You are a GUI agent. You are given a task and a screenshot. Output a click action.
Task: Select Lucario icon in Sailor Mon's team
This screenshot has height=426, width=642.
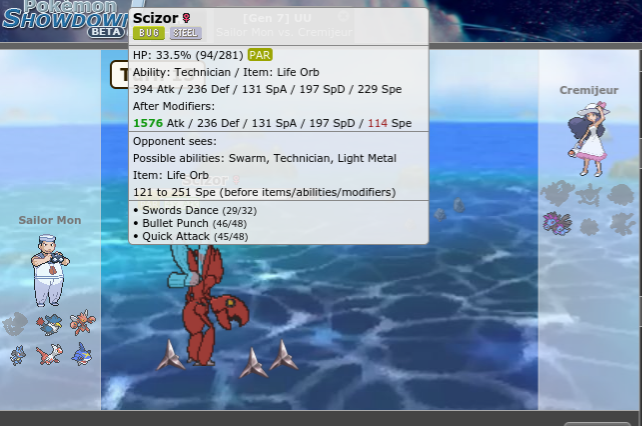pos(17,355)
